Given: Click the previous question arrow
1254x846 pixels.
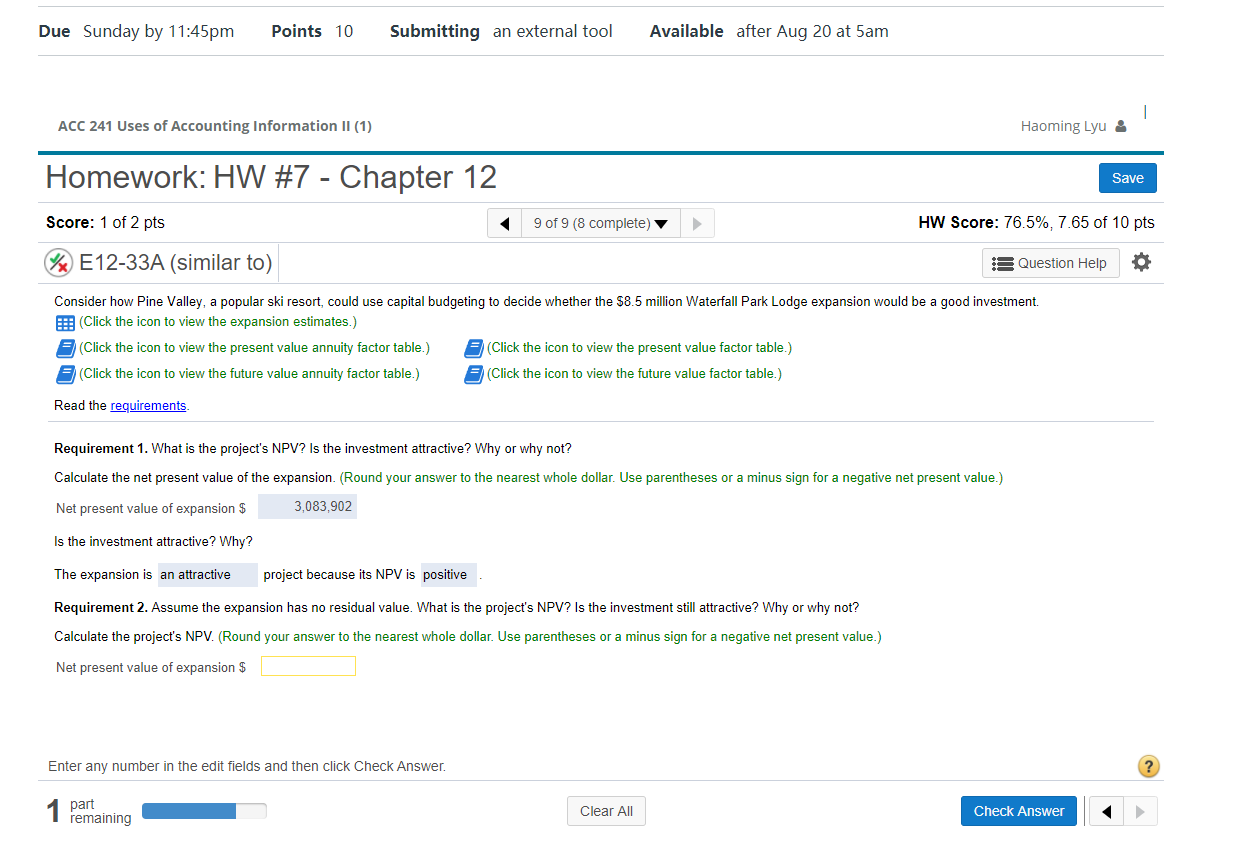Looking at the screenshot, I should point(504,222).
